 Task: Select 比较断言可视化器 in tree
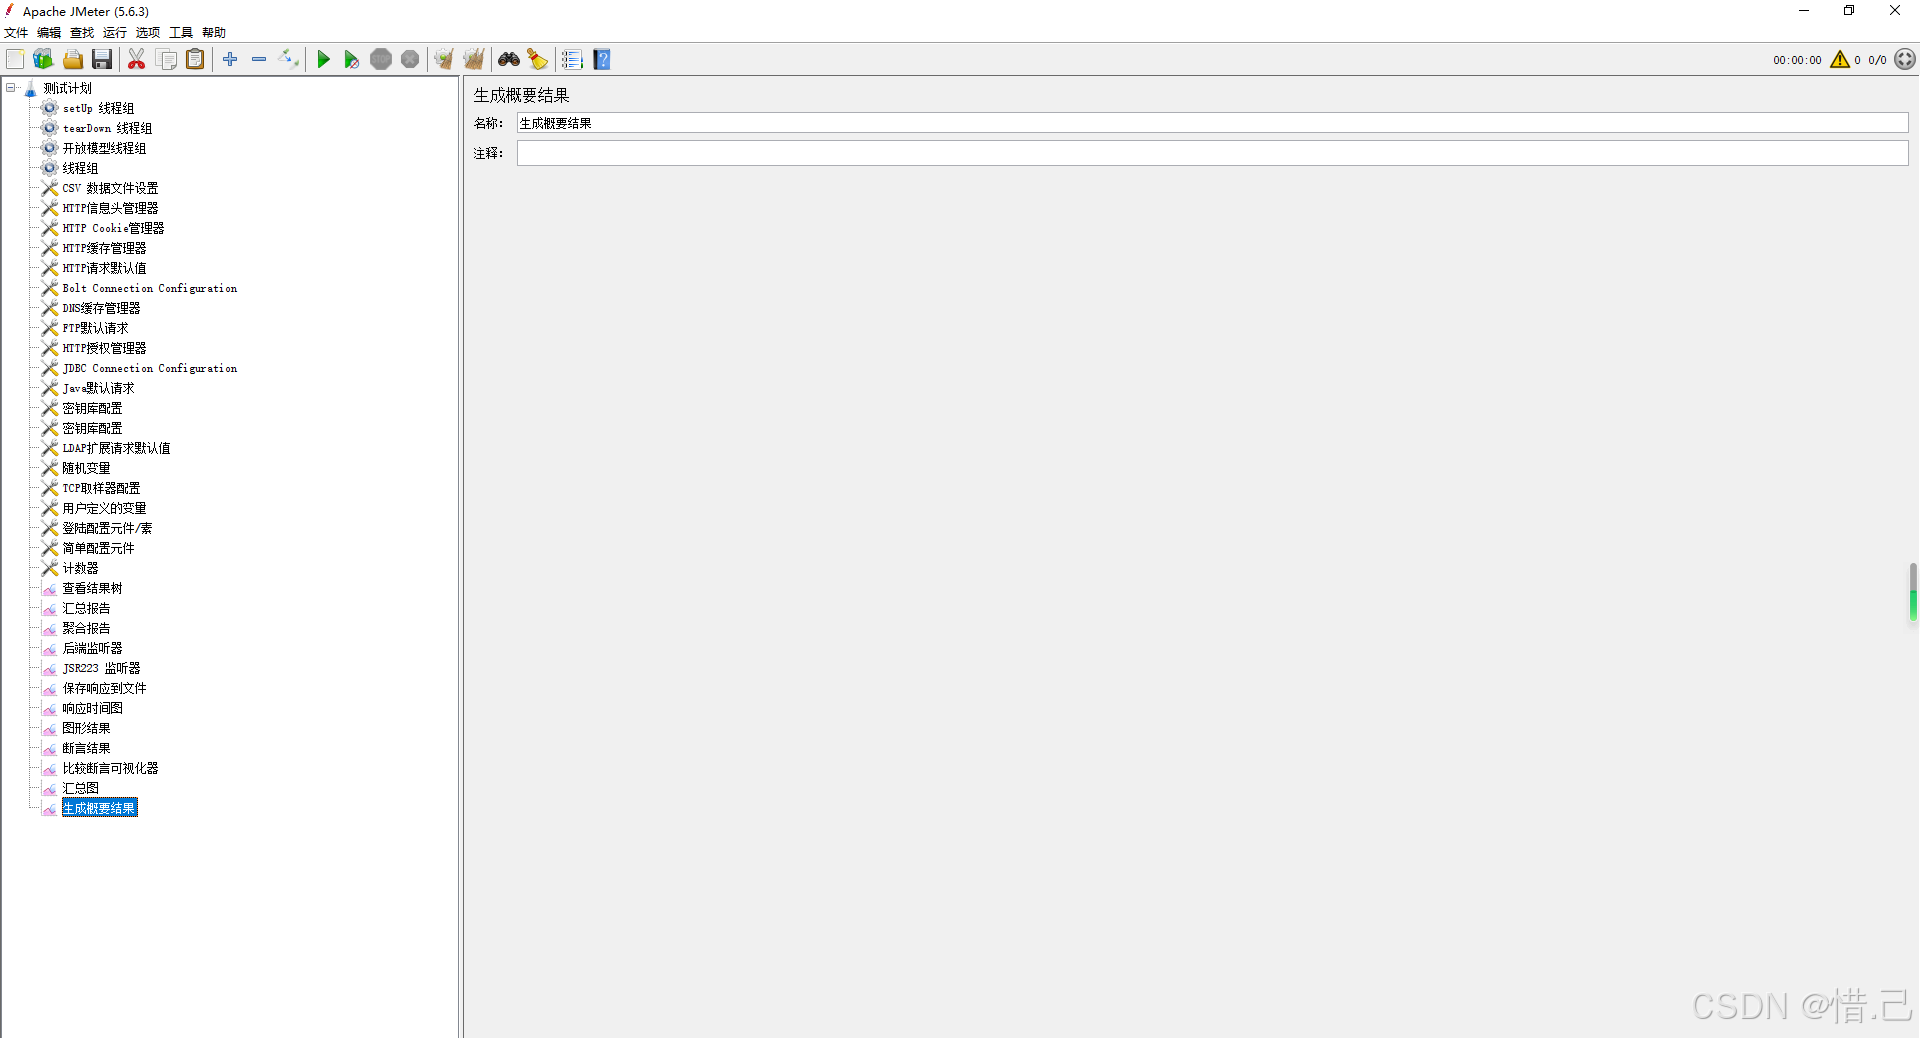110,768
